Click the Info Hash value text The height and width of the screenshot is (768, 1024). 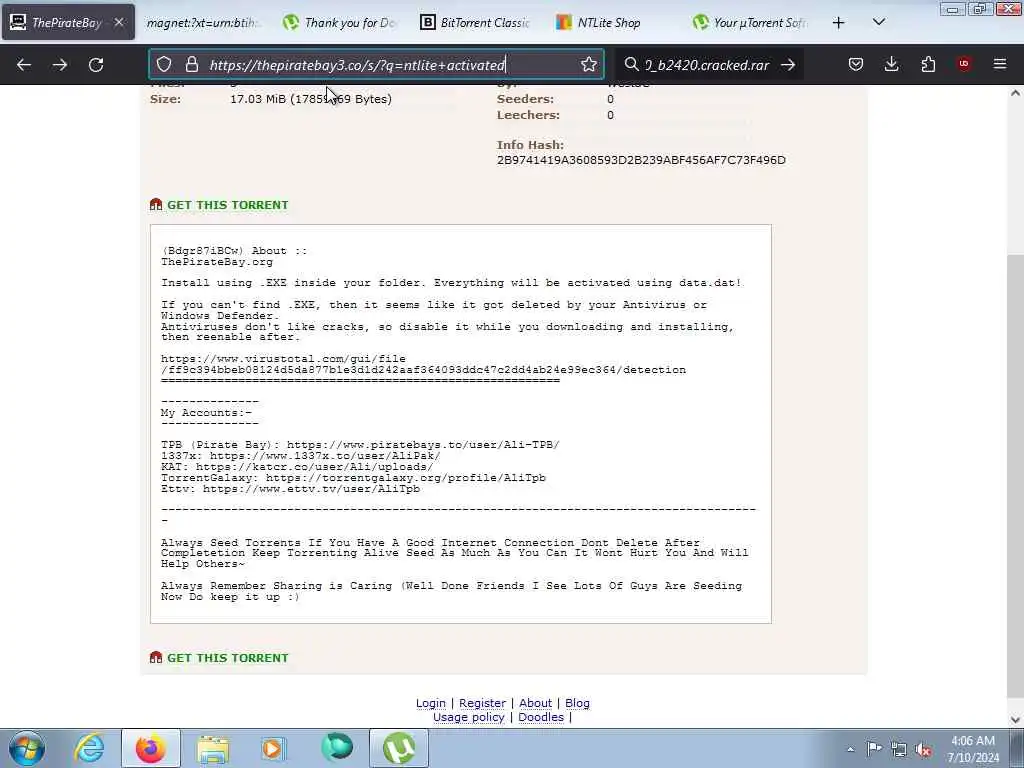(x=641, y=160)
